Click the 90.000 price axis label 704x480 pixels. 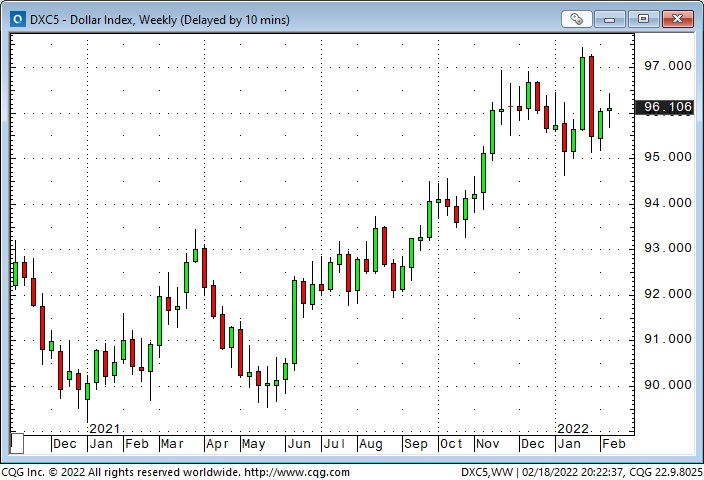tap(668, 385)
